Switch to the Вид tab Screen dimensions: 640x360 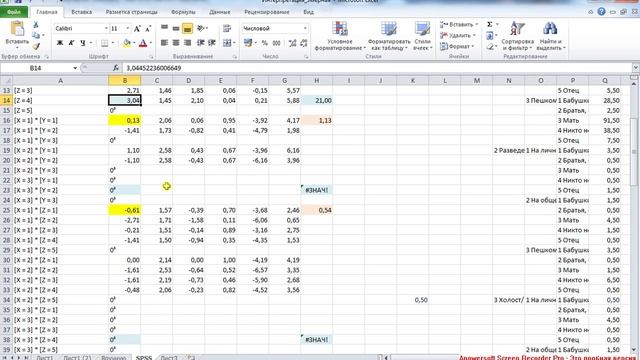[x=309, y=12]
